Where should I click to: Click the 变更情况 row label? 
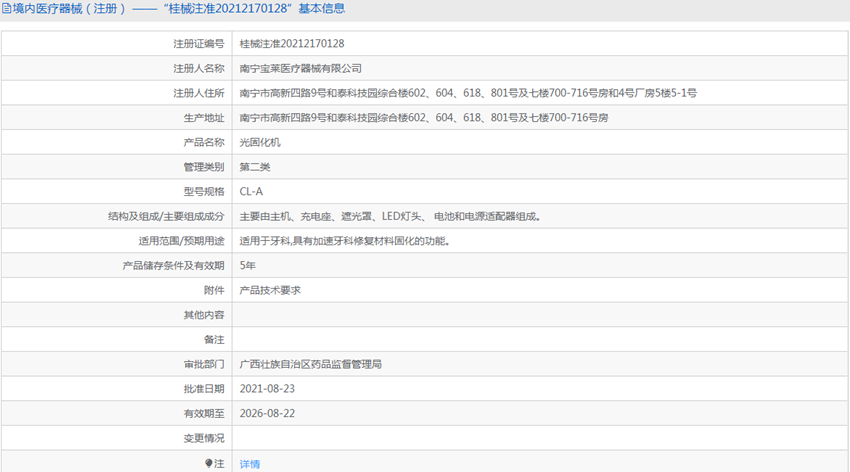pos(204,438)
